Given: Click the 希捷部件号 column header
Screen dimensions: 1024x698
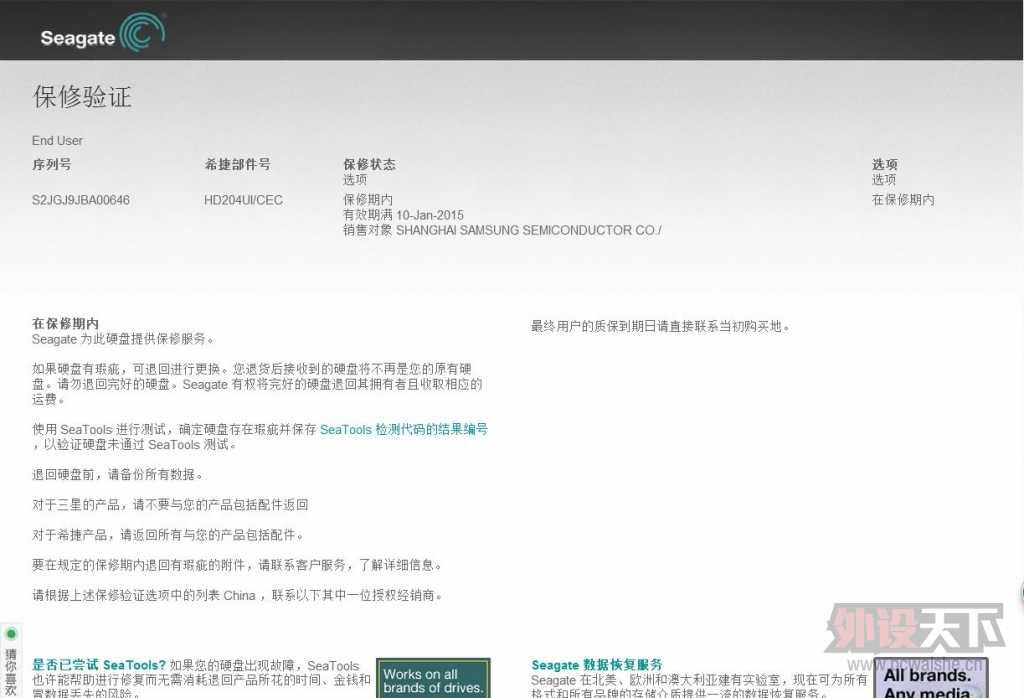Looking at the screenshot, I should click(x=238, y=164).
